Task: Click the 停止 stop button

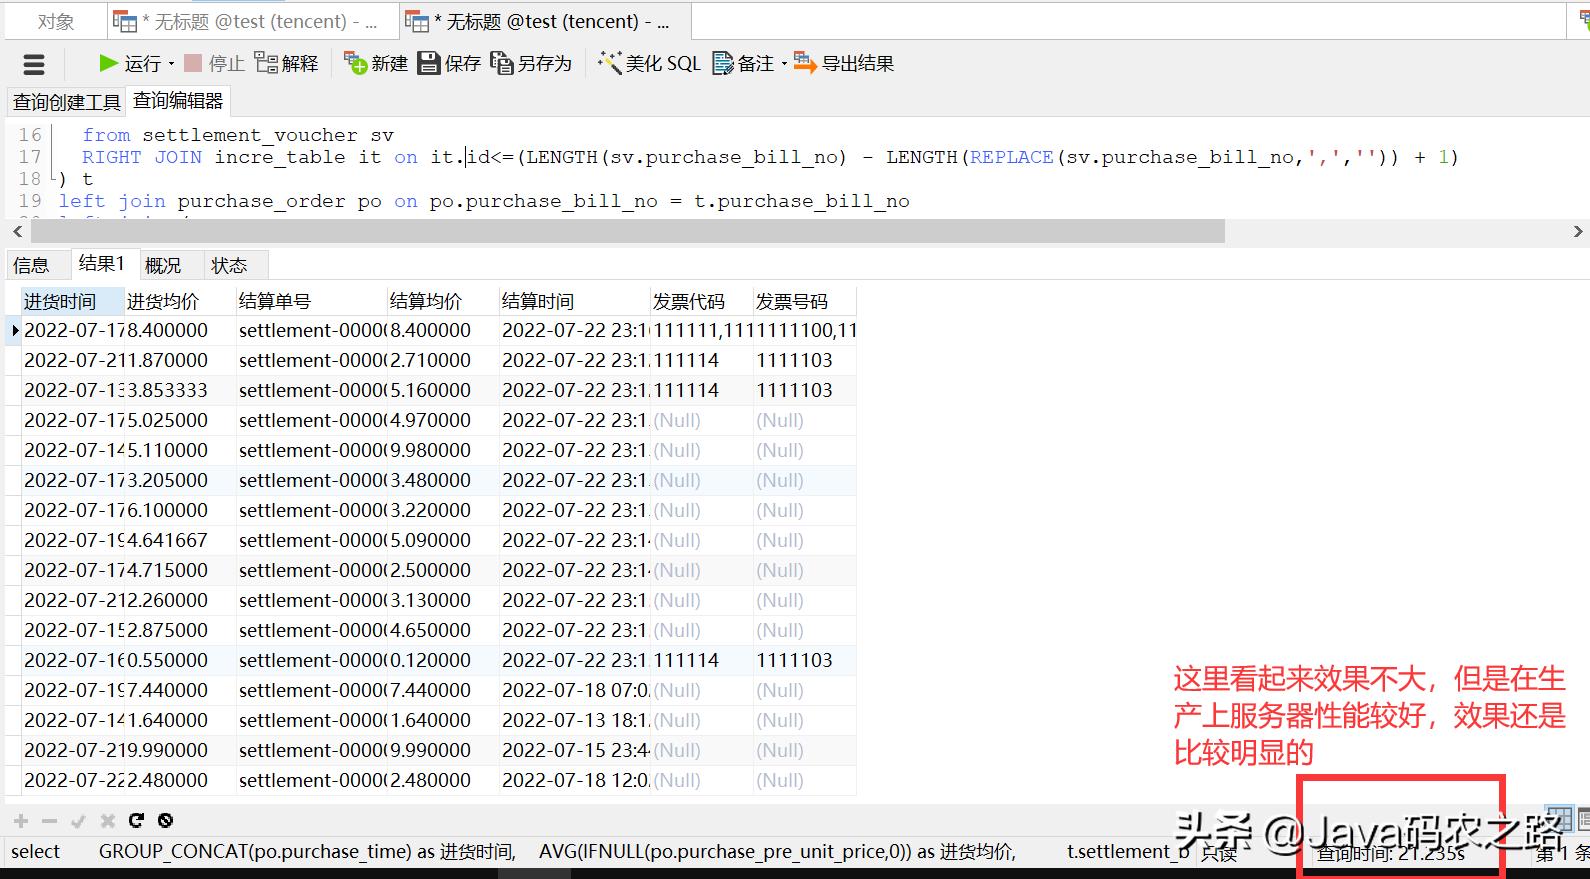Action: click(215, 64)
